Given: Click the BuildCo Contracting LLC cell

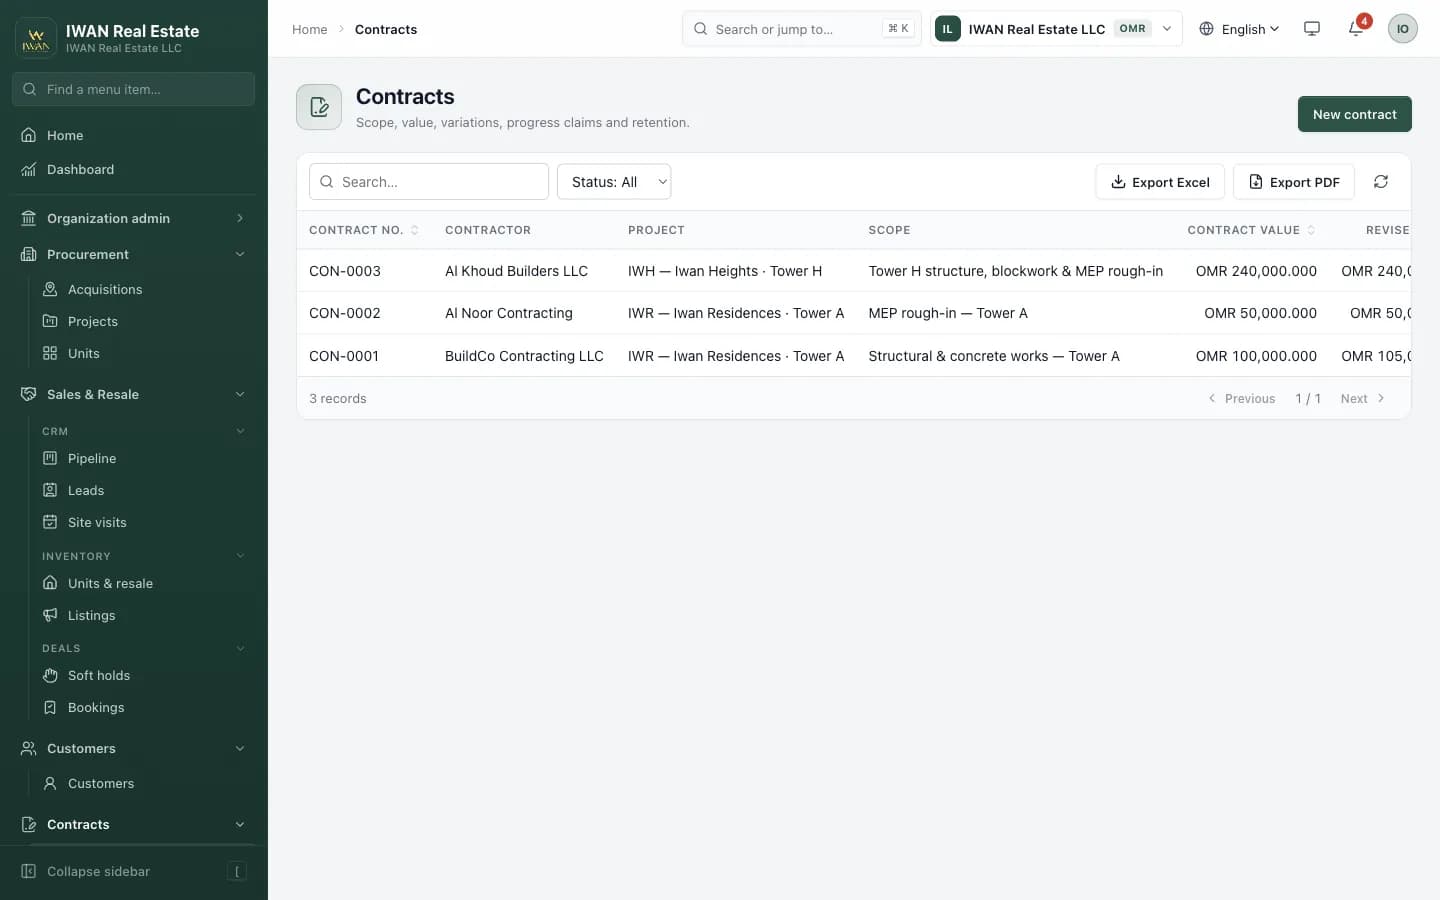Looking at the screenshot, I should click(x=524, y=356).
